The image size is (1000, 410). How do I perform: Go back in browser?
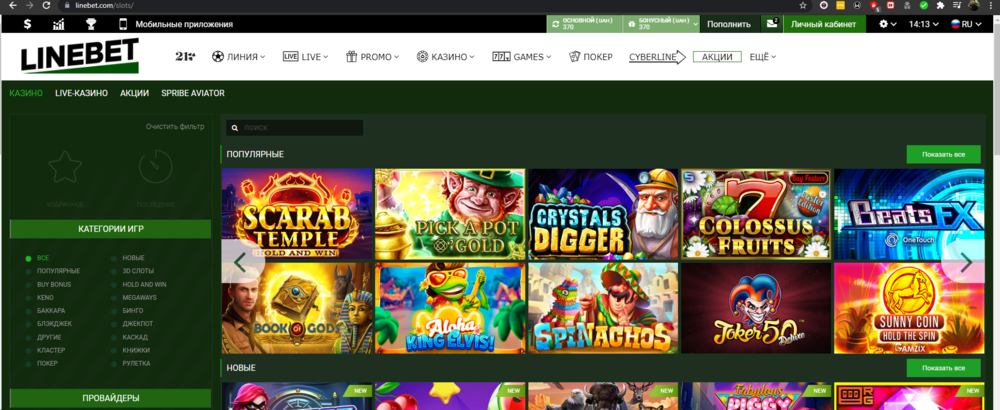pos(13,5)
